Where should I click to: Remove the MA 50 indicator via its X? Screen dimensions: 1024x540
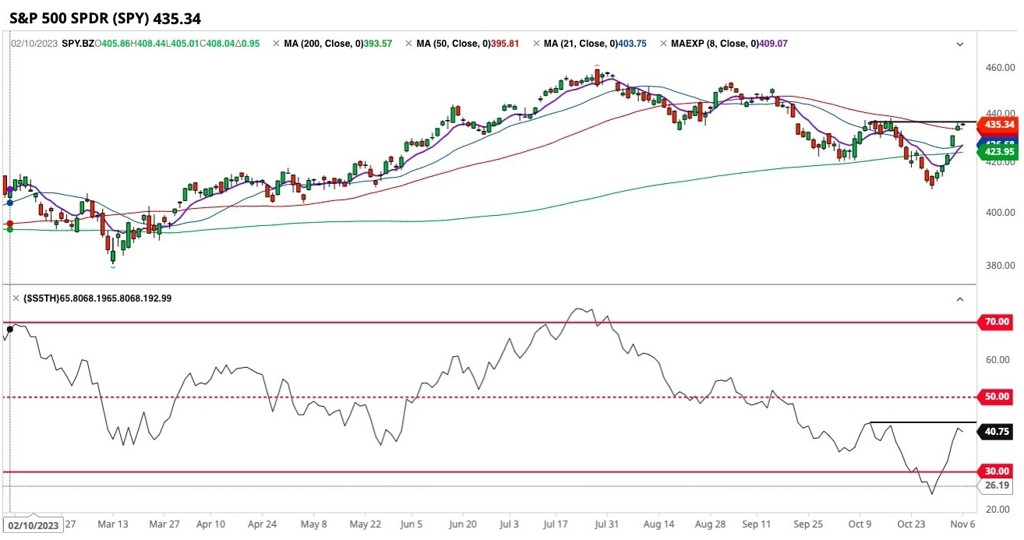(409, 44)
